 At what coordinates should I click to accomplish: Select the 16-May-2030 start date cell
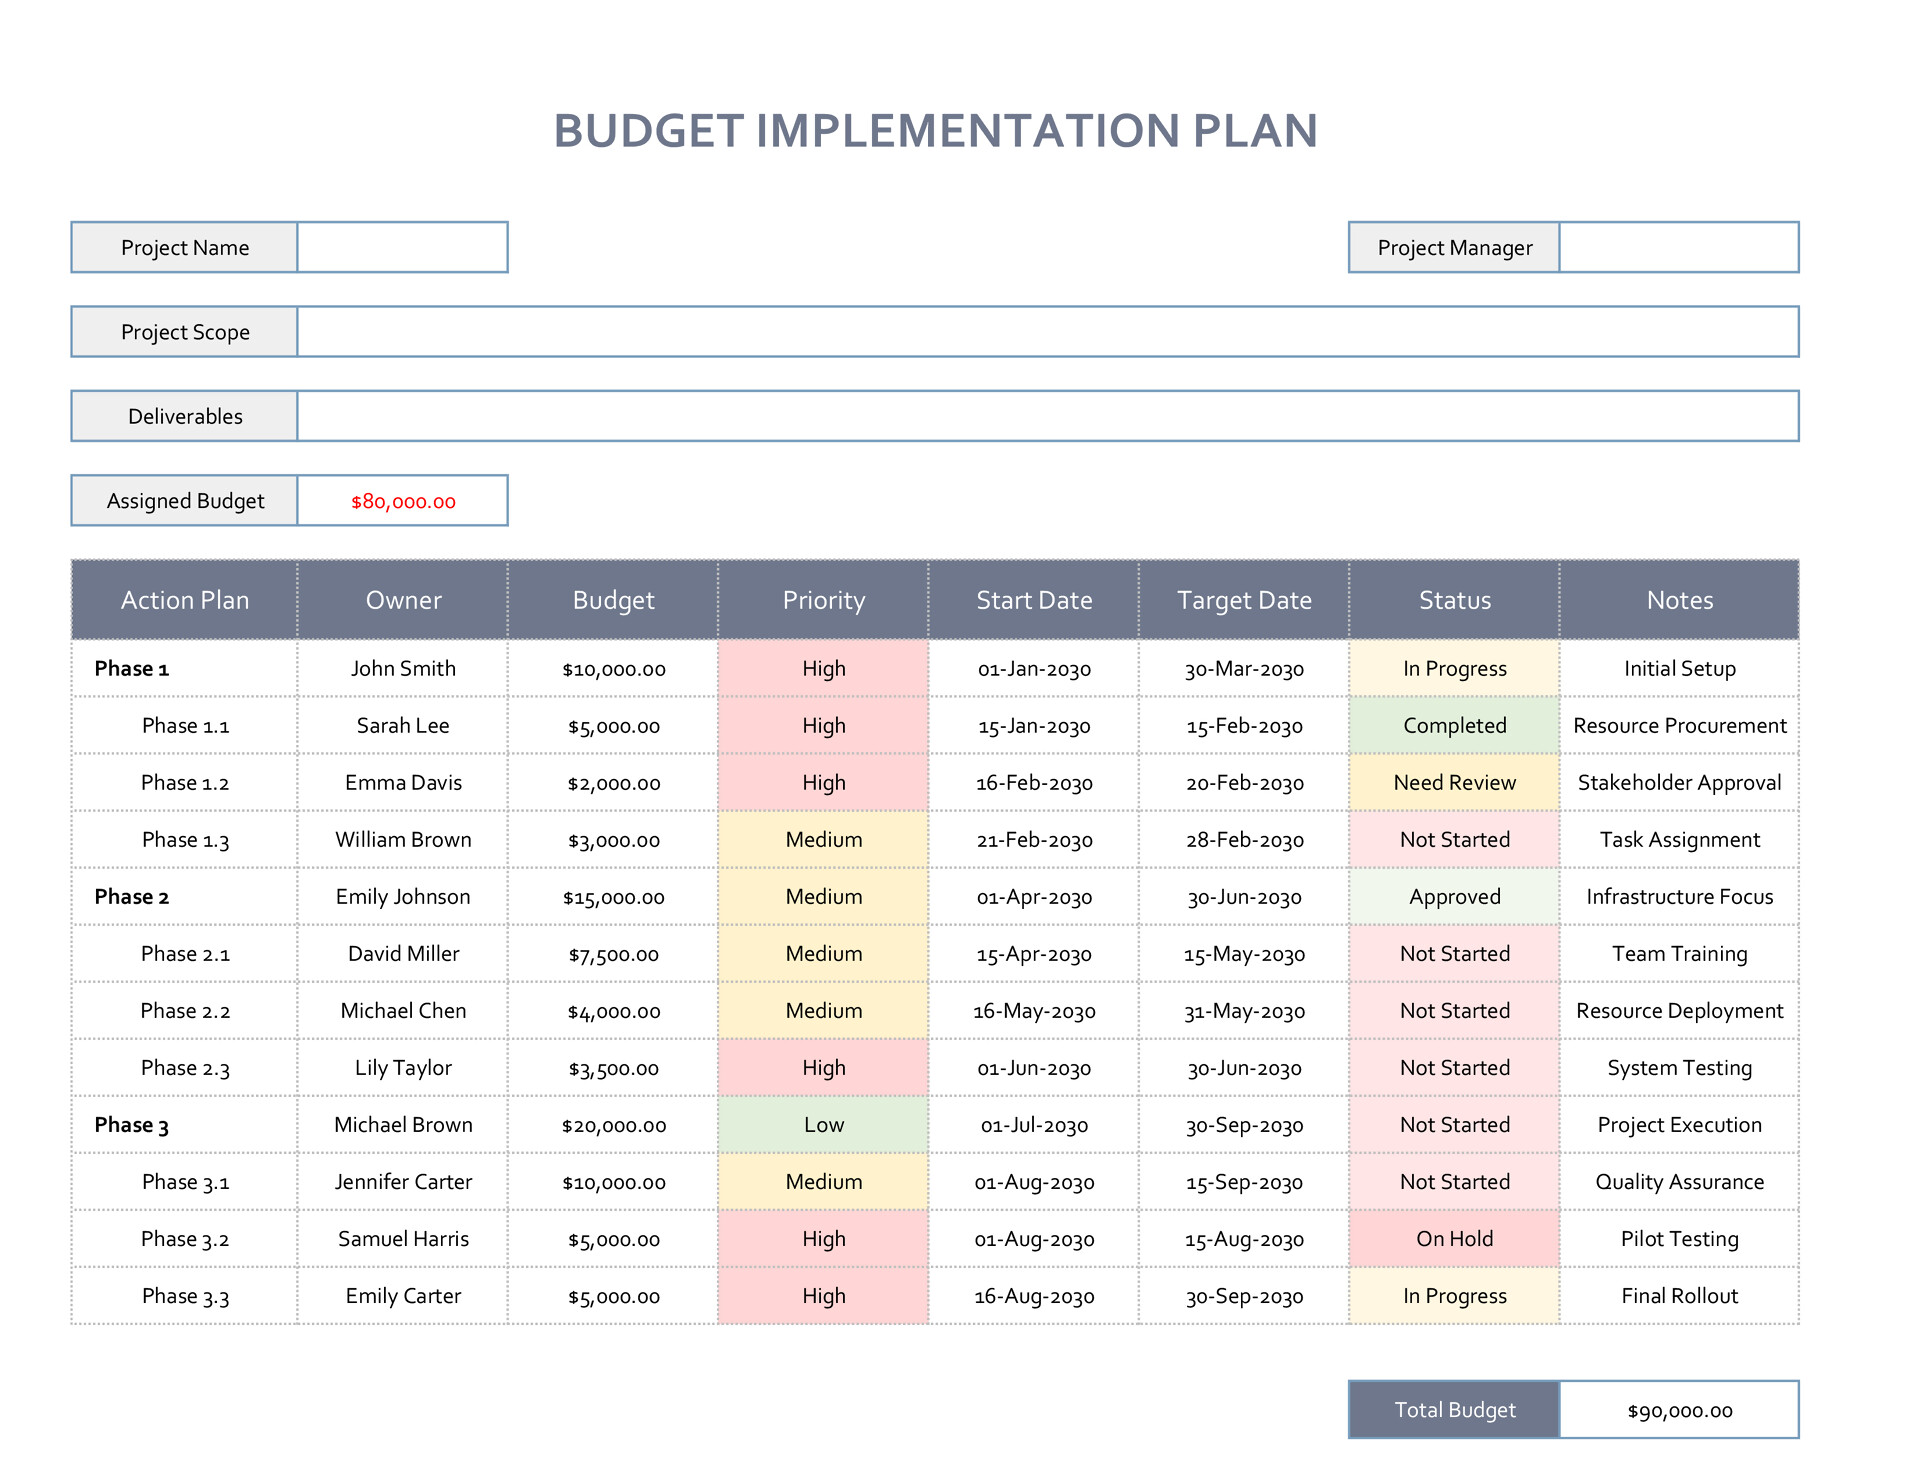(x=1034, y=1010)
